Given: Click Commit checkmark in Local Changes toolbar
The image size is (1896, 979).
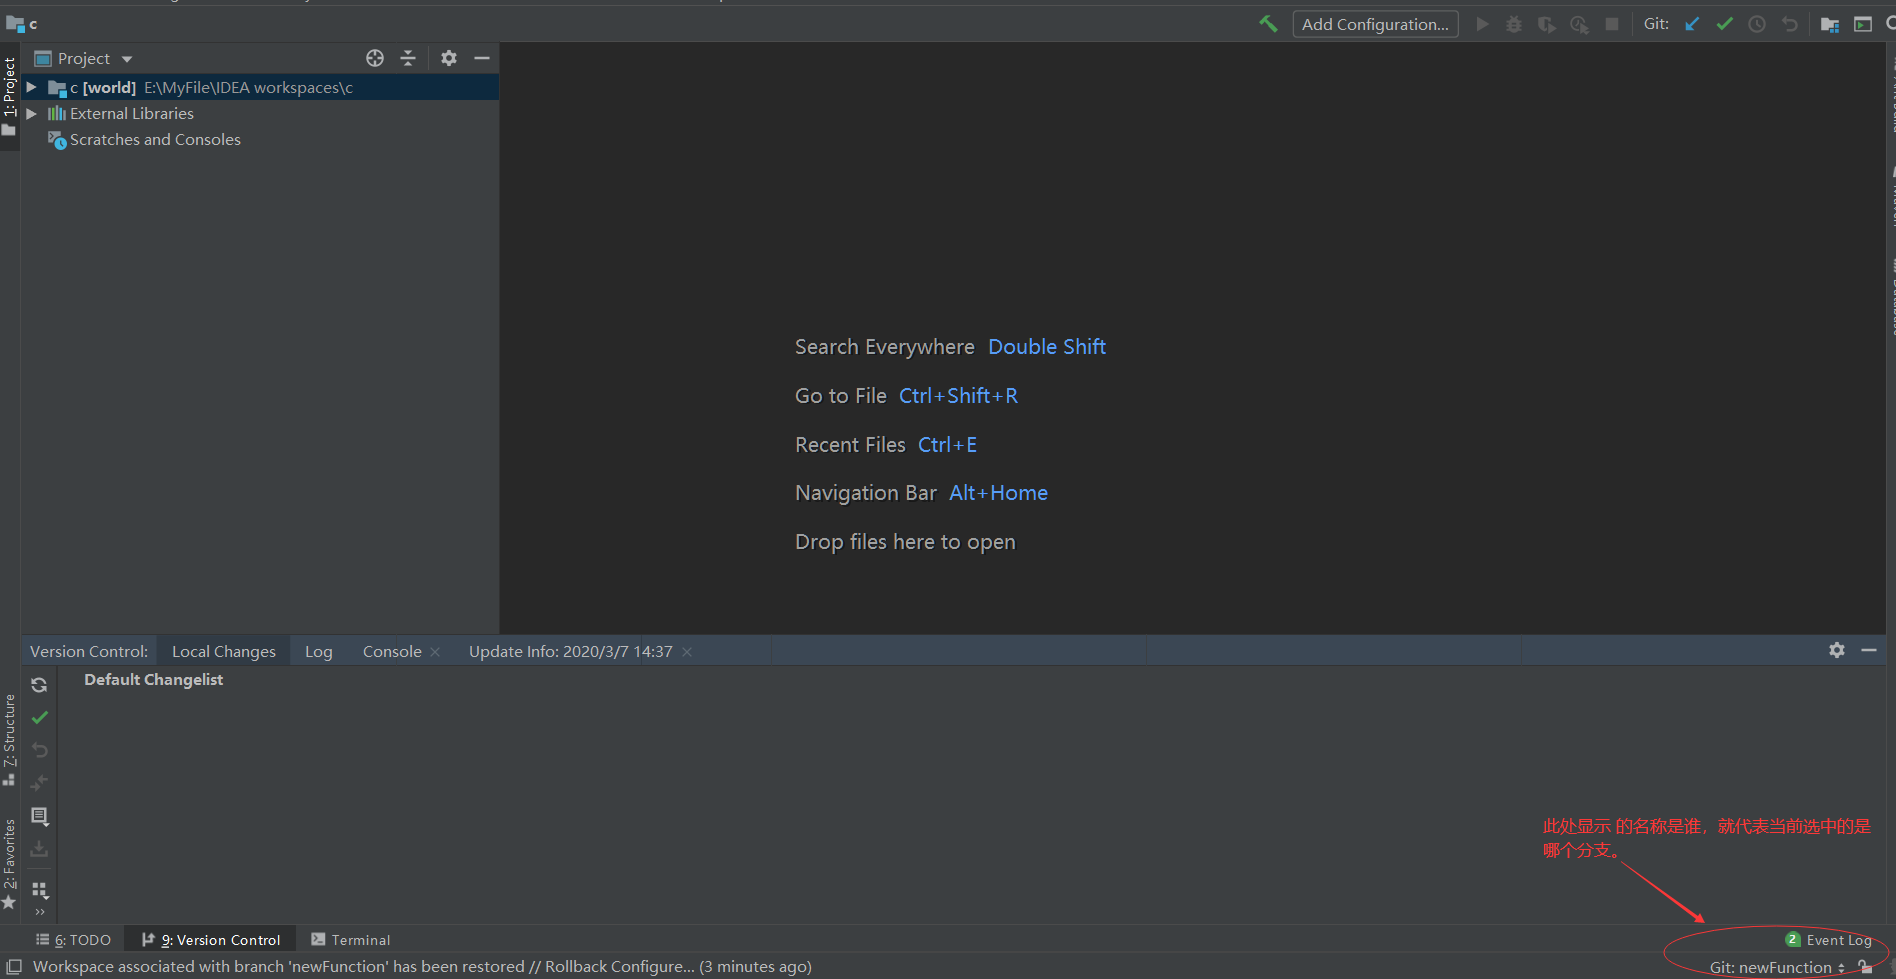Looking at the screenshot, I should point(39,718).
